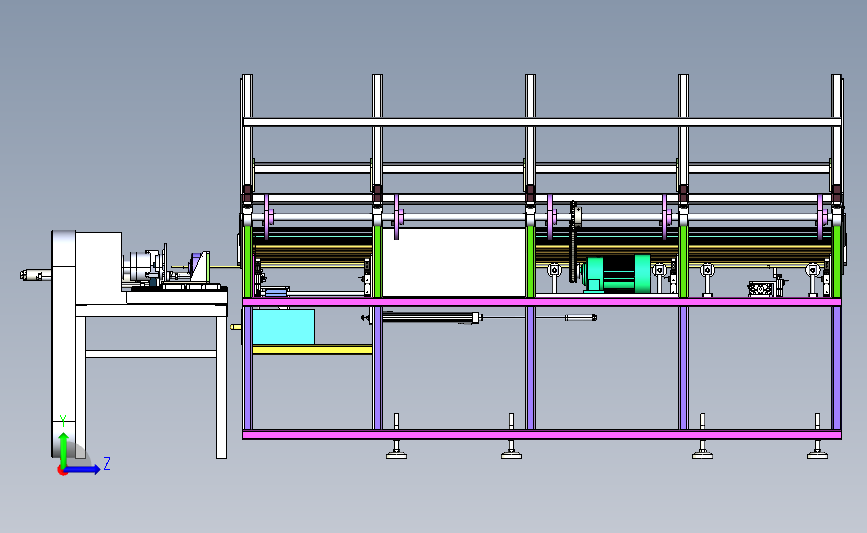This screenshot has height=533, width=867.
Task: Select the gray chuck assembly on left machine
Action: 142,268
